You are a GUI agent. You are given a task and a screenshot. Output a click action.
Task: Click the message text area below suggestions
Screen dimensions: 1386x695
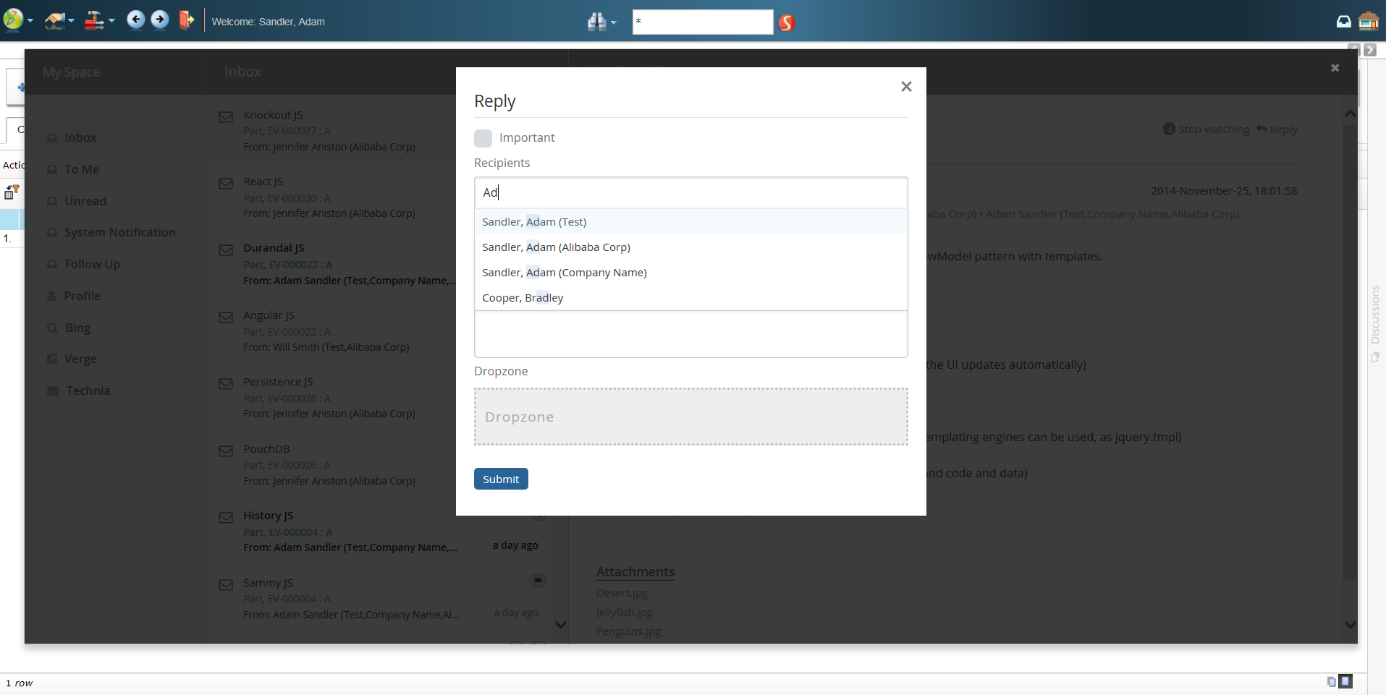click(690, 334)
